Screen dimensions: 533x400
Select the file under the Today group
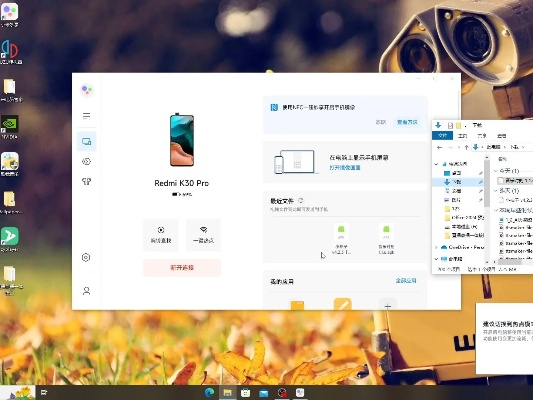click(x=515, y=180)
